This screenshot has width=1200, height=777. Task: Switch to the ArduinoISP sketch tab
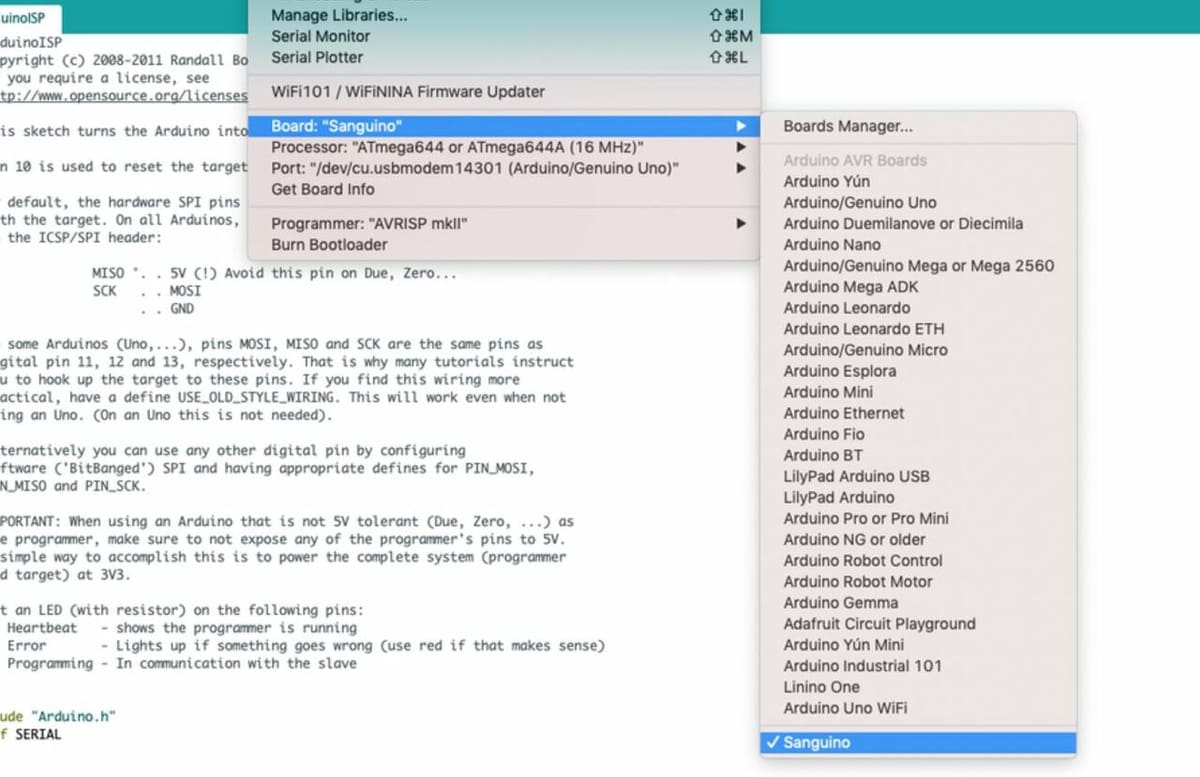(x=28, y=17)
